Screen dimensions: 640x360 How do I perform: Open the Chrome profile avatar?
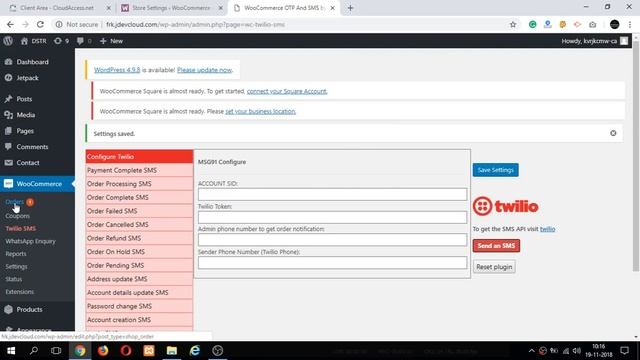click(614, 24)
